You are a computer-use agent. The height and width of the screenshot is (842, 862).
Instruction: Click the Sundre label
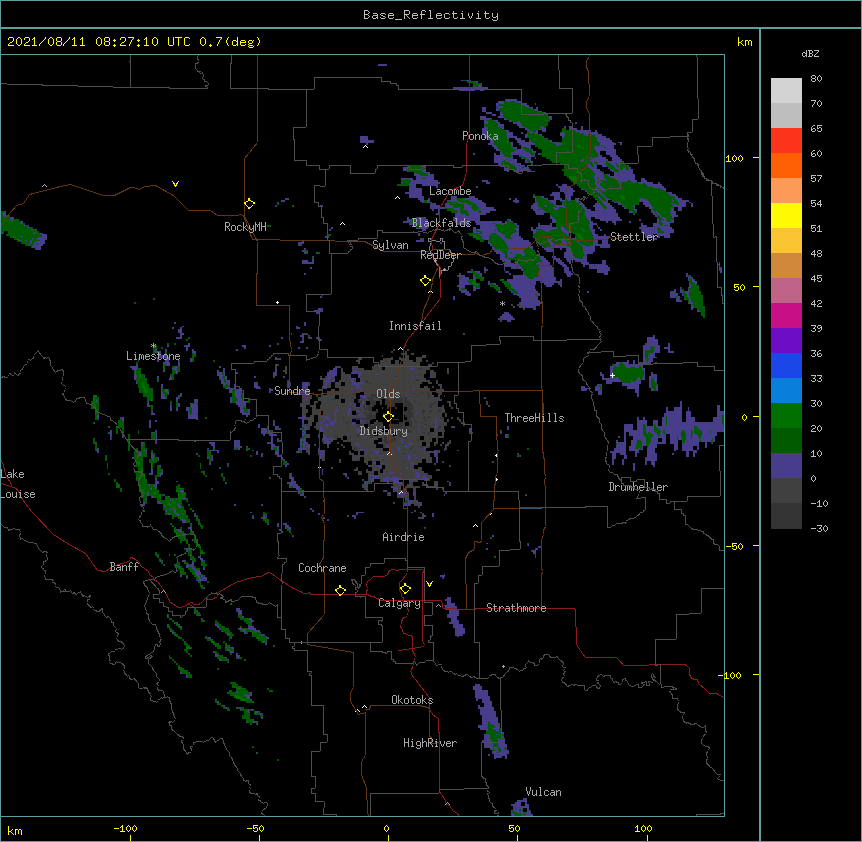[292, 391]
